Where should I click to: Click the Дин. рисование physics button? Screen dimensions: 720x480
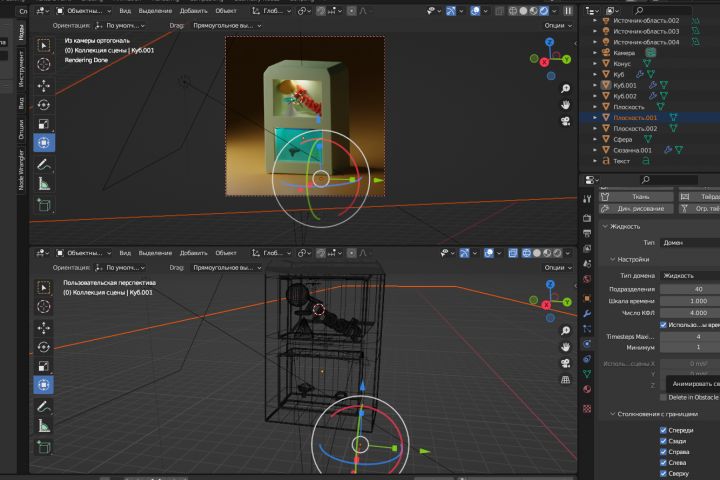(x=637, y=209)
